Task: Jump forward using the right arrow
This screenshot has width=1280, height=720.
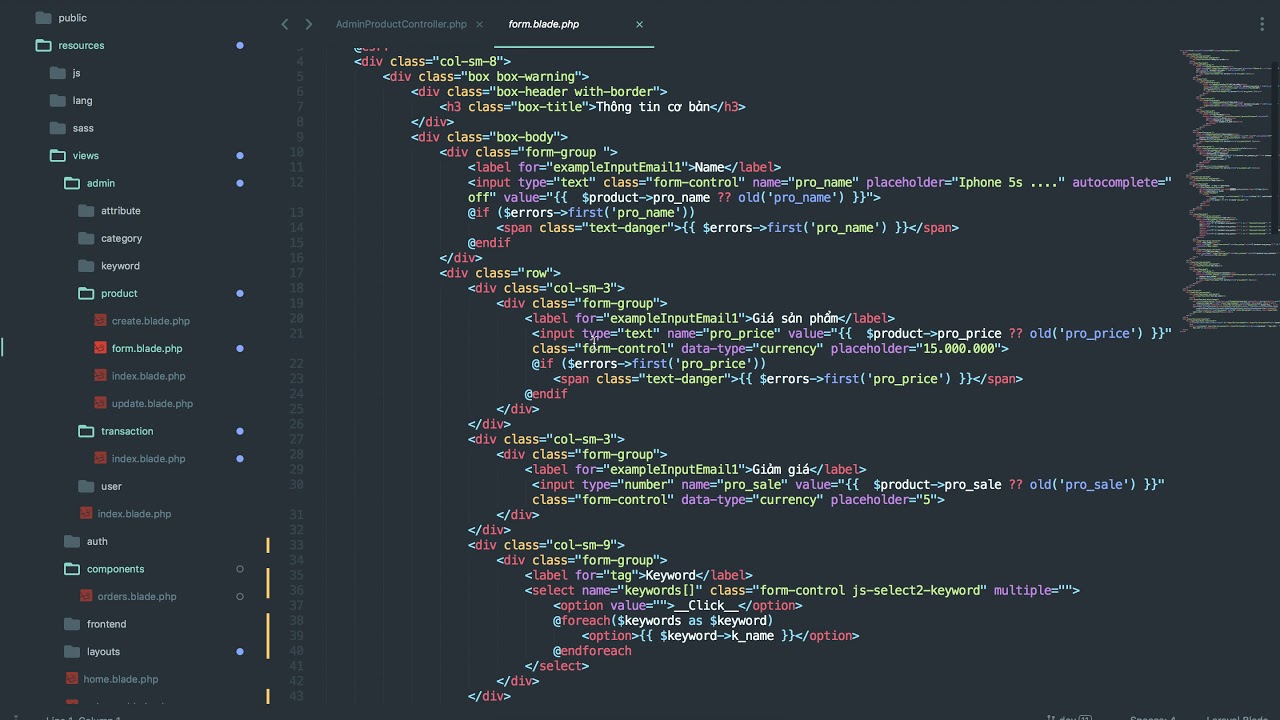Action: [308, 24]
